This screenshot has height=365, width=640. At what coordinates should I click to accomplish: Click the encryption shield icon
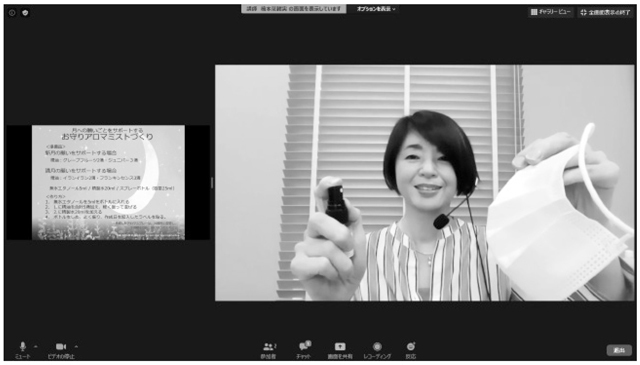25,13
